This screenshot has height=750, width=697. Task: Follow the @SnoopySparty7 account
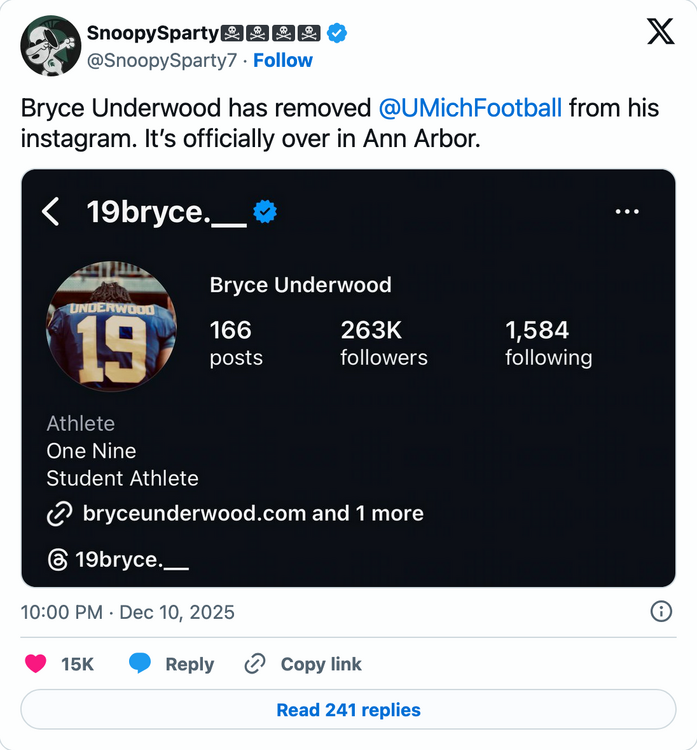(282, 60)
